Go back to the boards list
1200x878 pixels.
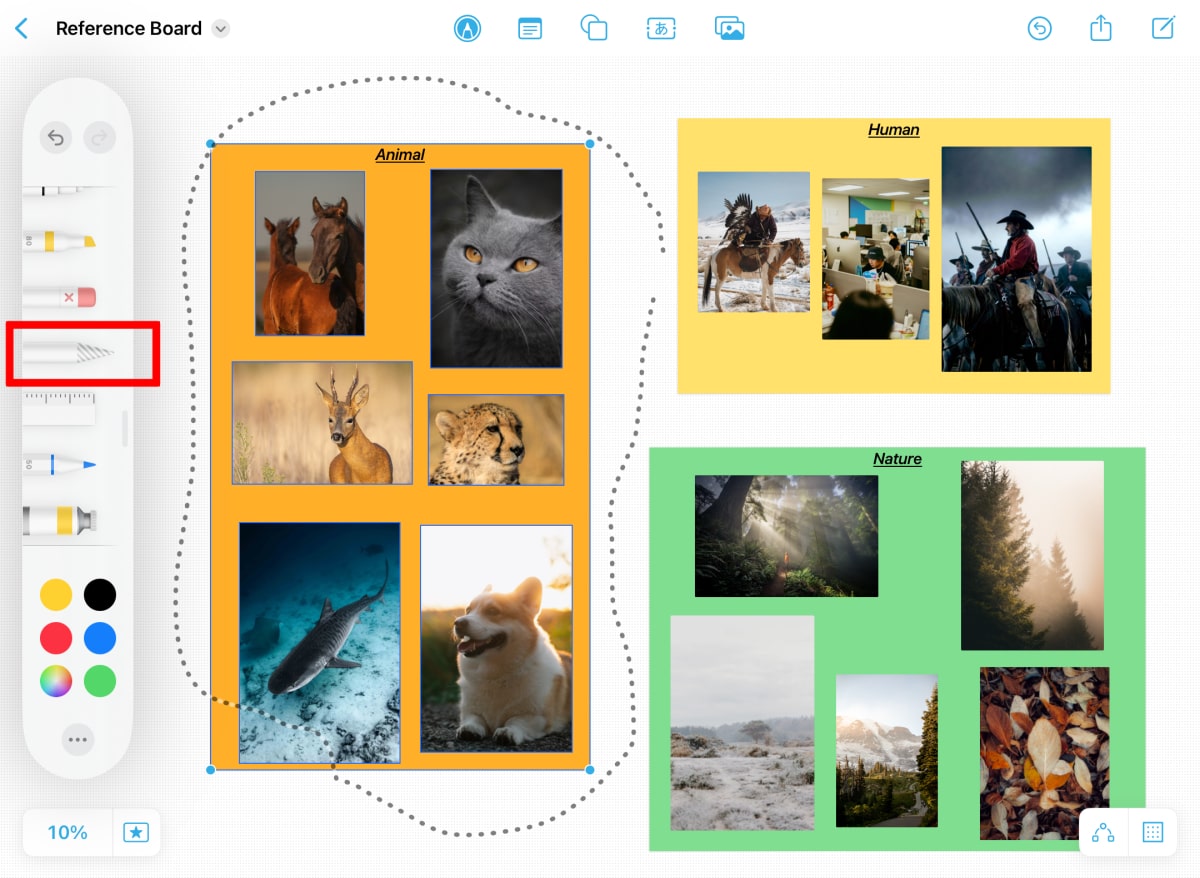(x=22, y=29)
